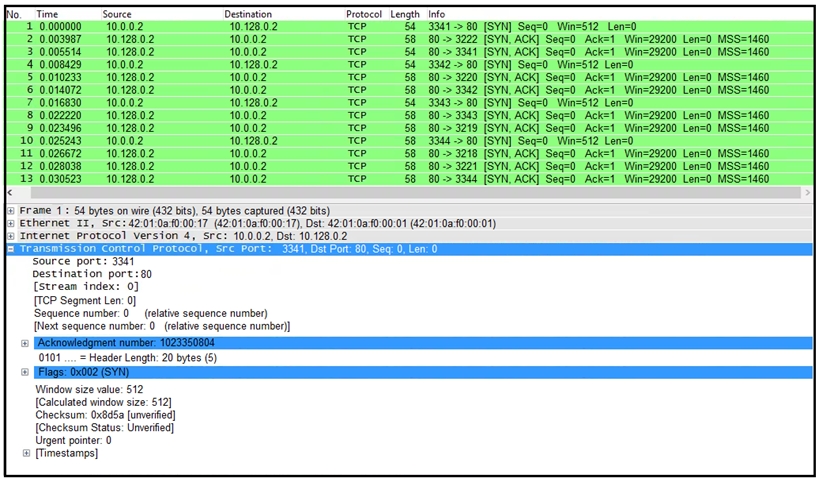Click the packet list horizontal scrollbar track
The image size is (823, 482).
click(x=415, y=193)
